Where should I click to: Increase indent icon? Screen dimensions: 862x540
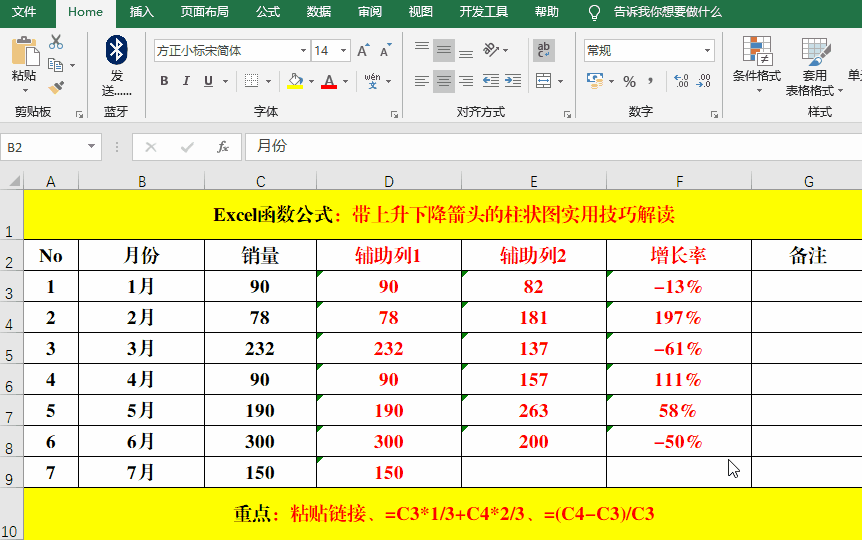tap(513, 81)
